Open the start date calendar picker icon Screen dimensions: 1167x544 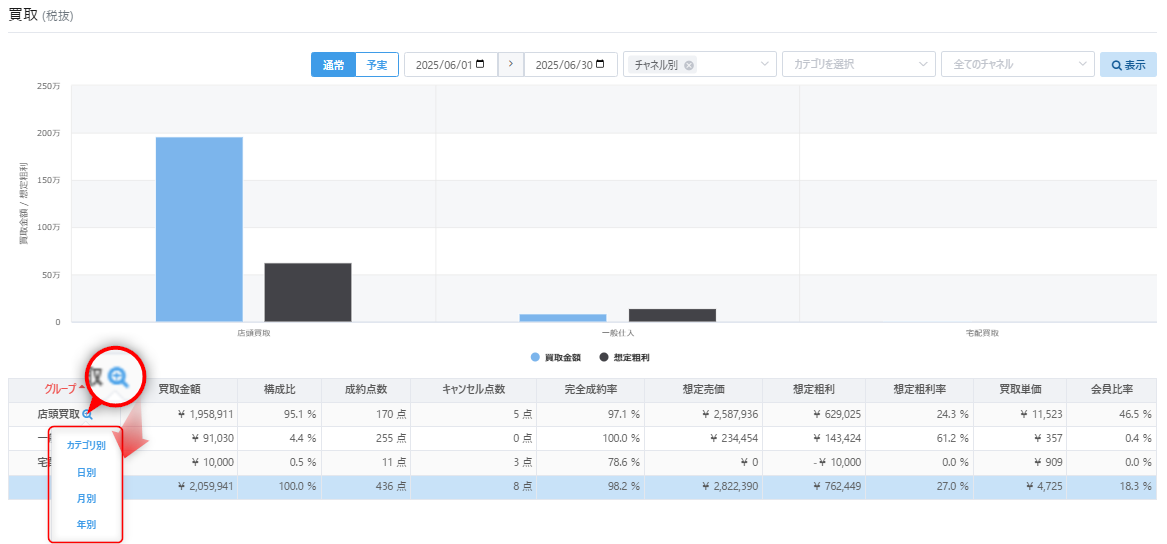tap(480, 65)
